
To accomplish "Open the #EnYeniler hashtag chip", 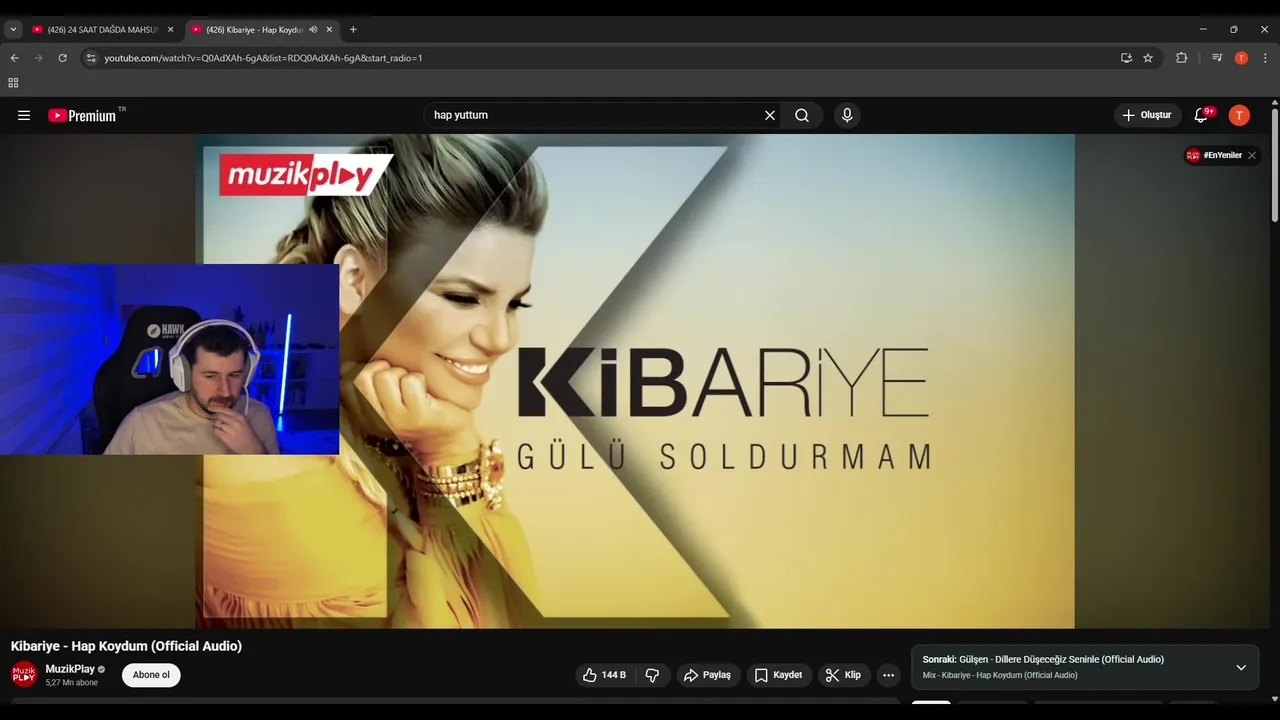I will (1214, 155).
